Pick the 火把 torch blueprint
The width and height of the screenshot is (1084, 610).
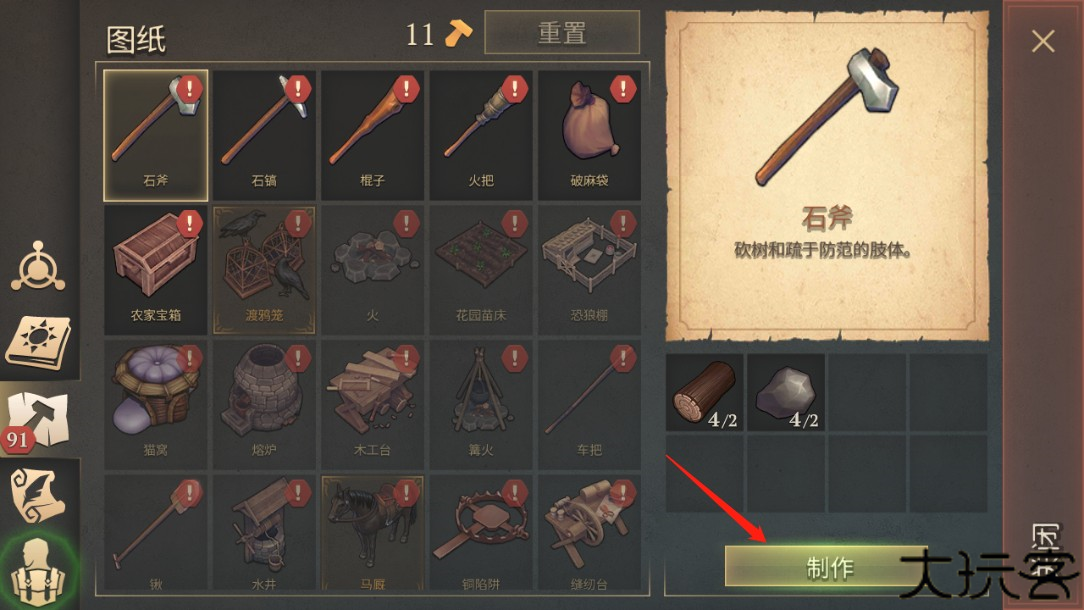480,135
